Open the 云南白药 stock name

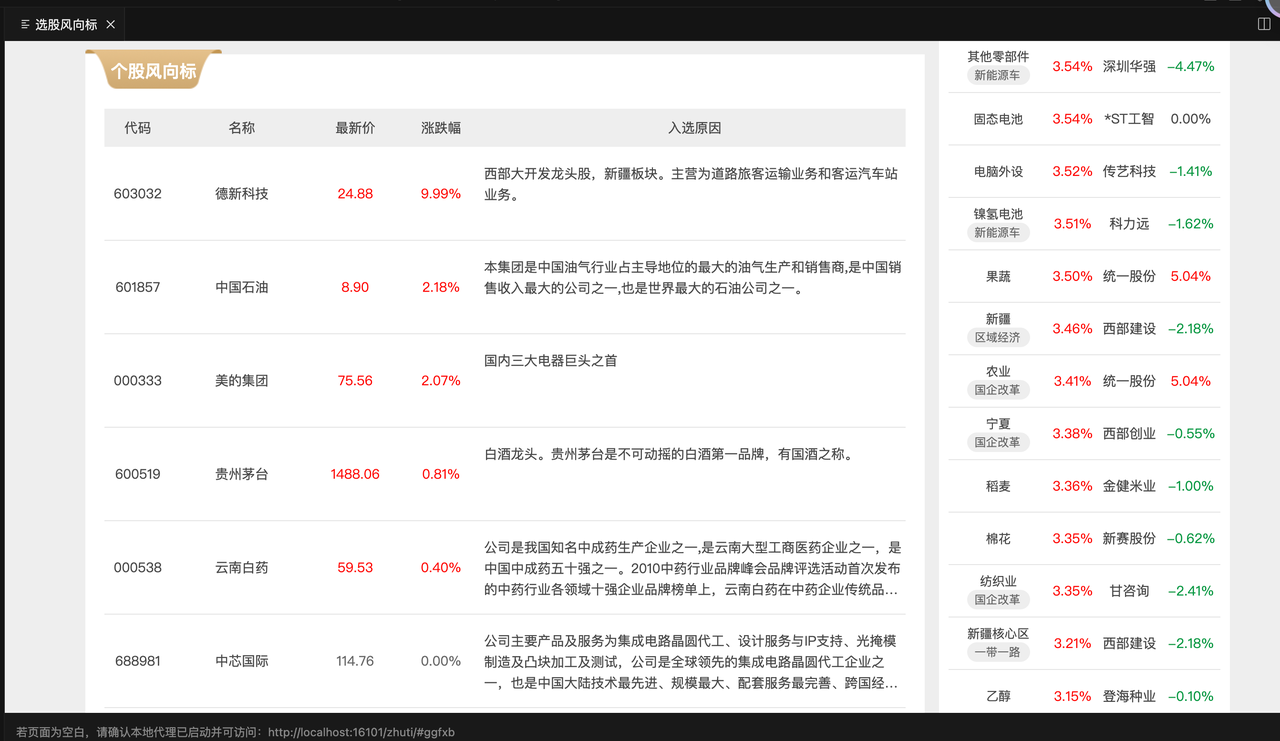tap(242, 568)
